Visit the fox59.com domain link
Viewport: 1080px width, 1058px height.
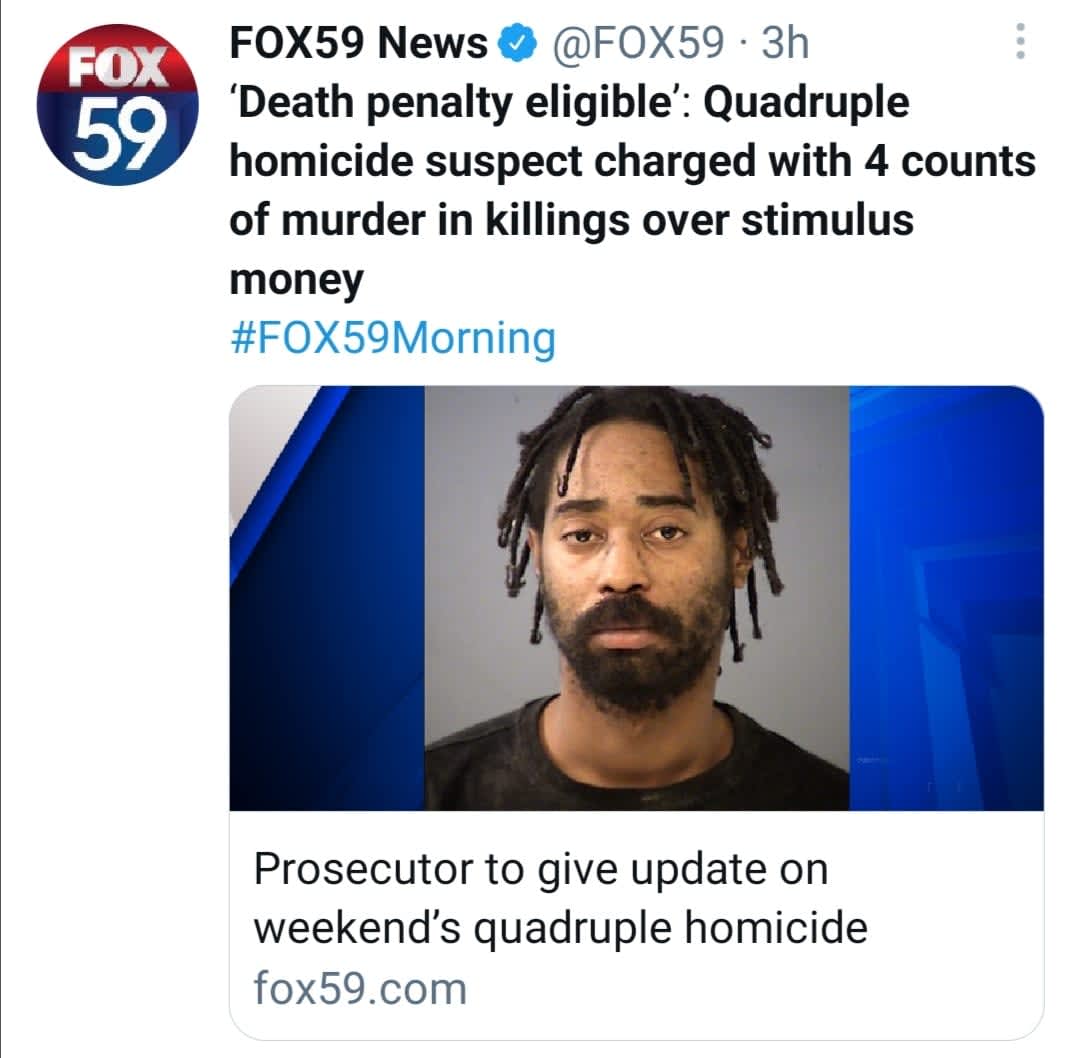(360, 988)
